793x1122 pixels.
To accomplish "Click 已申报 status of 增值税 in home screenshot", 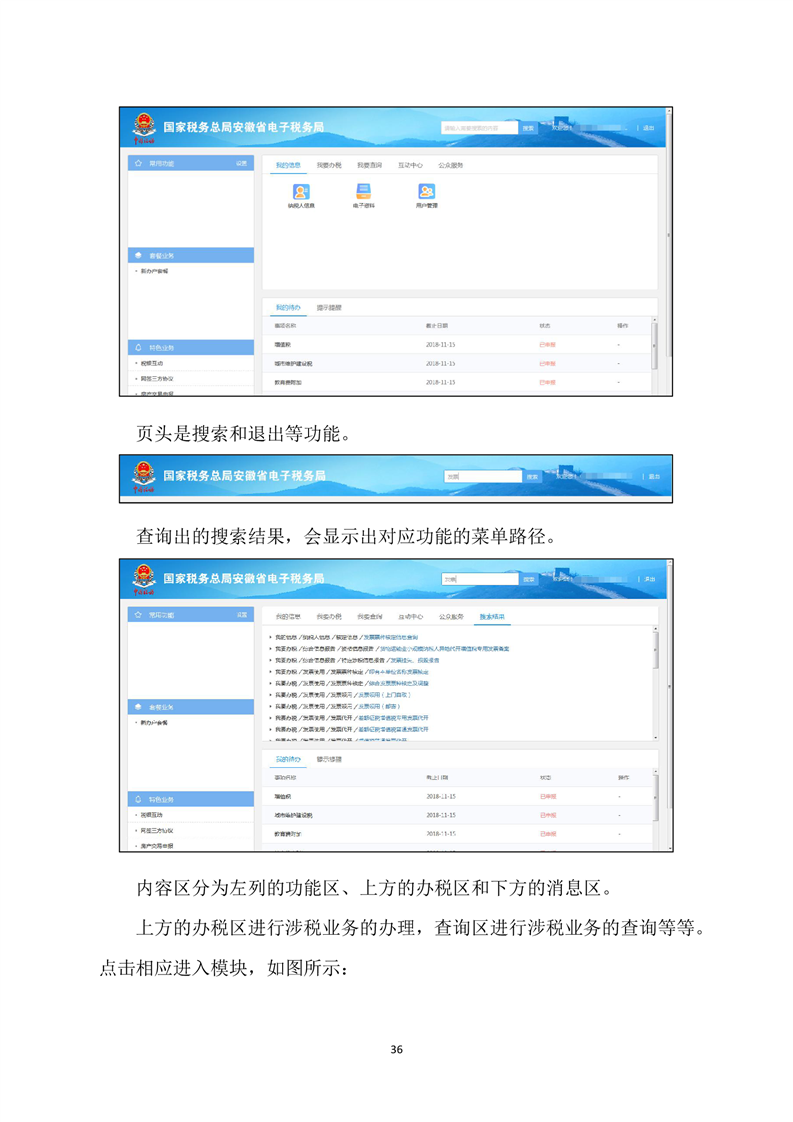I will [x=548, y=345].
